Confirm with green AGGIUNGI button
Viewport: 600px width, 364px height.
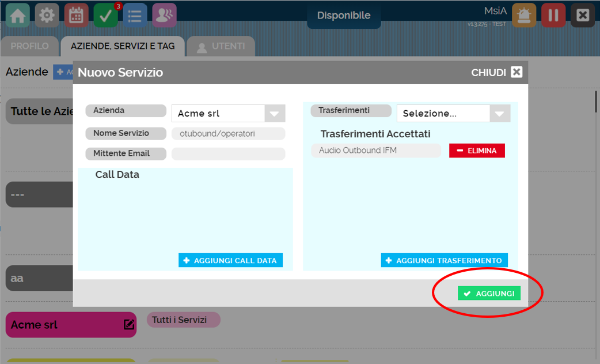[489, 293]
